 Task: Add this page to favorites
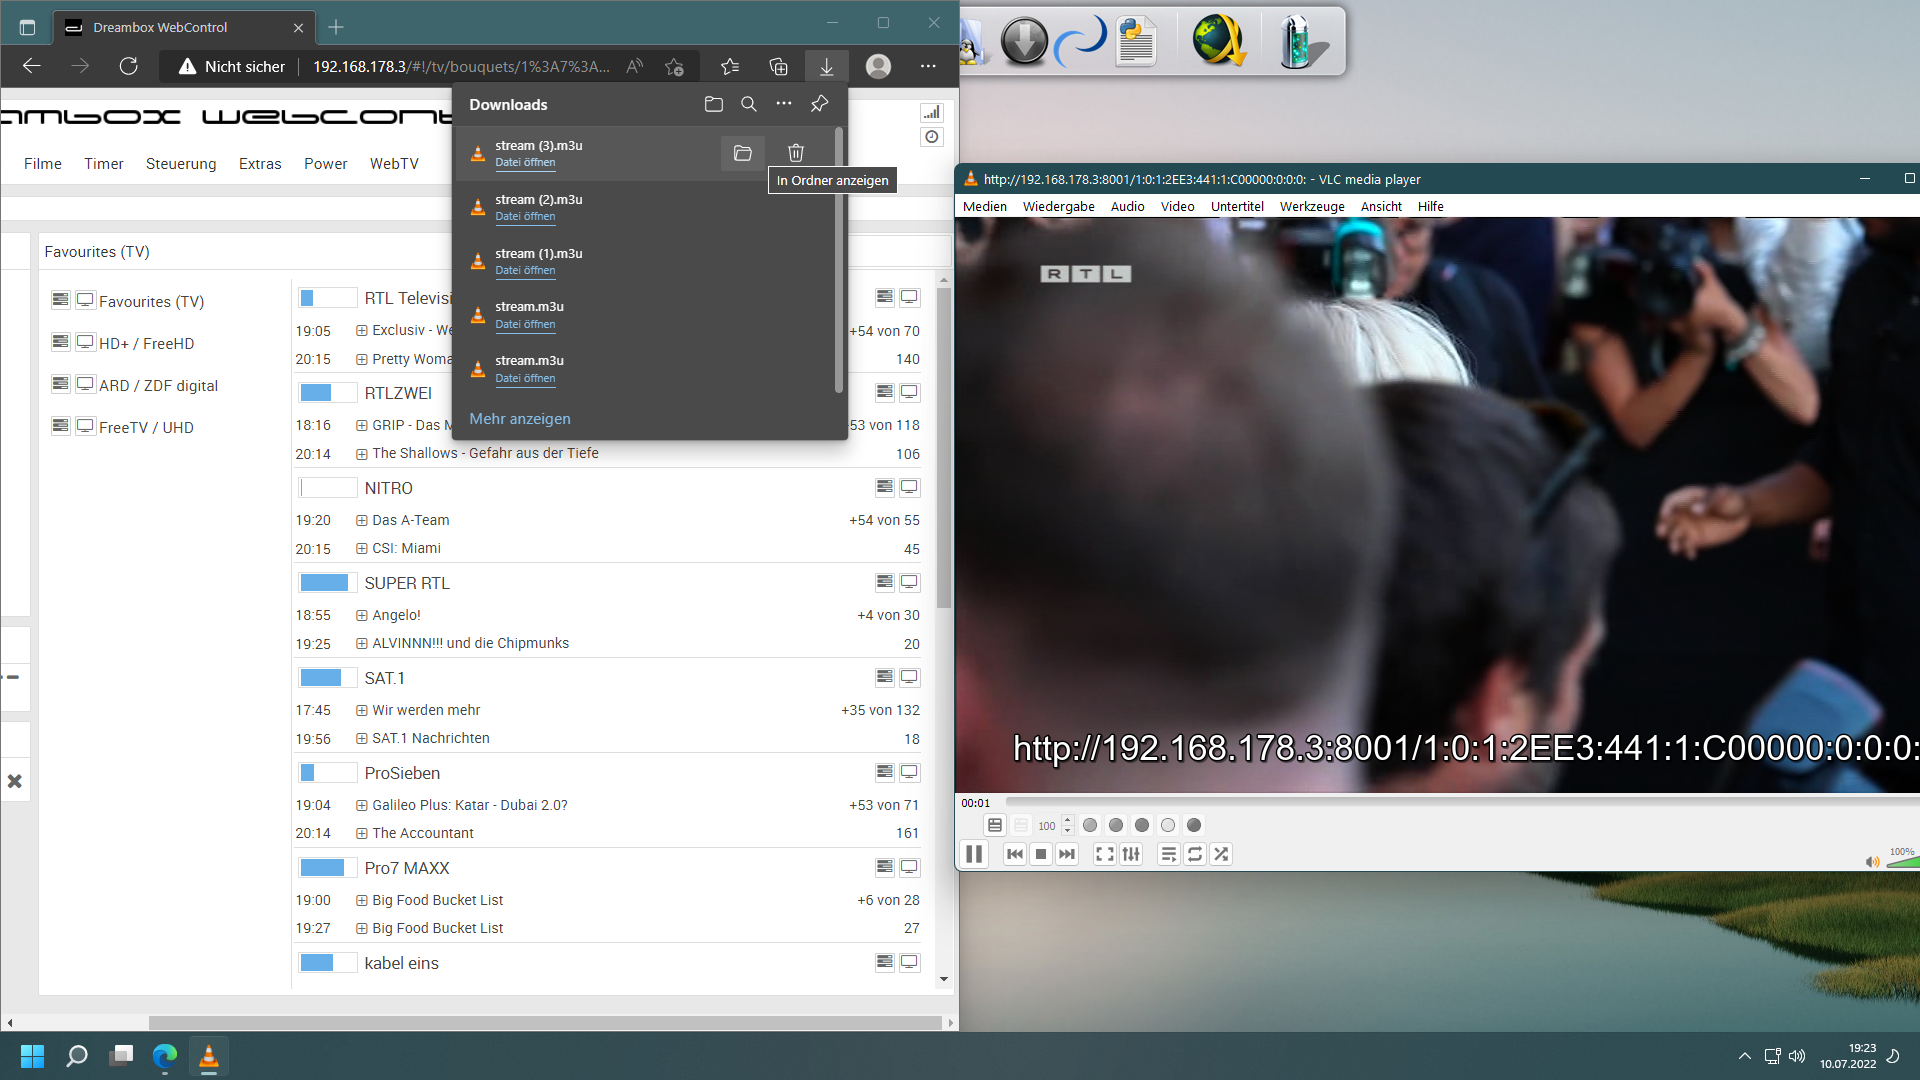[x=674, y=67]
